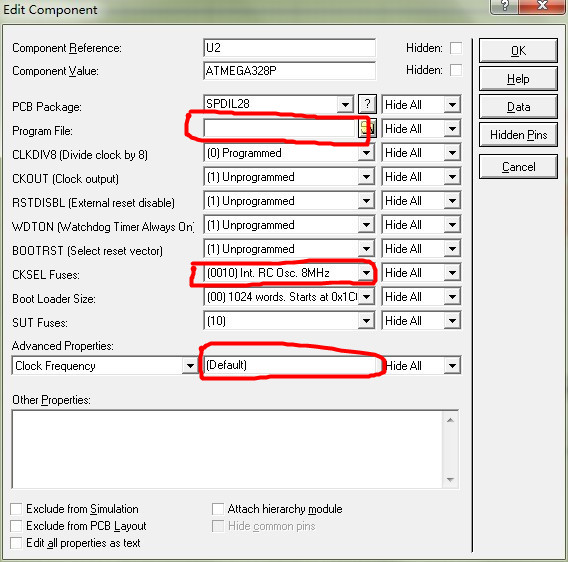568x562 pixels.
Task: Open RSTDISBL External reset disable dropdown
Action: coord(366,201)
